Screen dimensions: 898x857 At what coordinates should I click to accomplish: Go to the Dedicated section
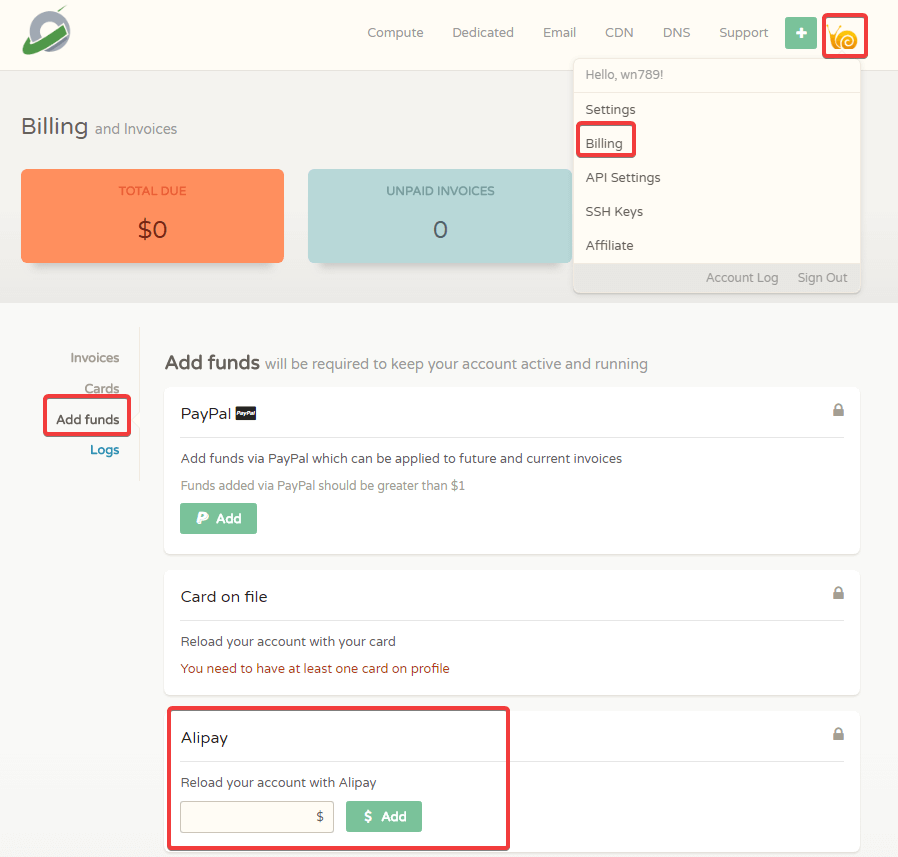[x=483, y=33]
